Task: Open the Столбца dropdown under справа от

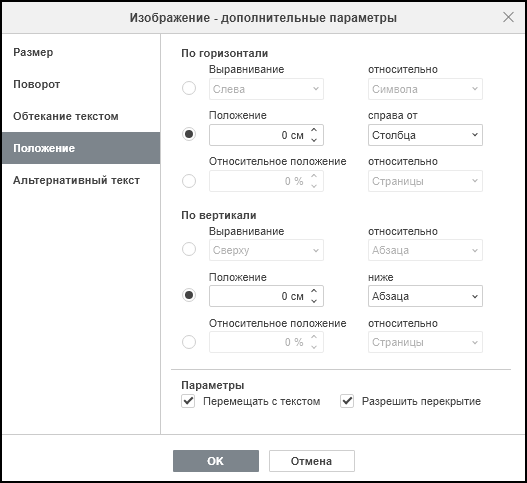Action: [425, 135]
